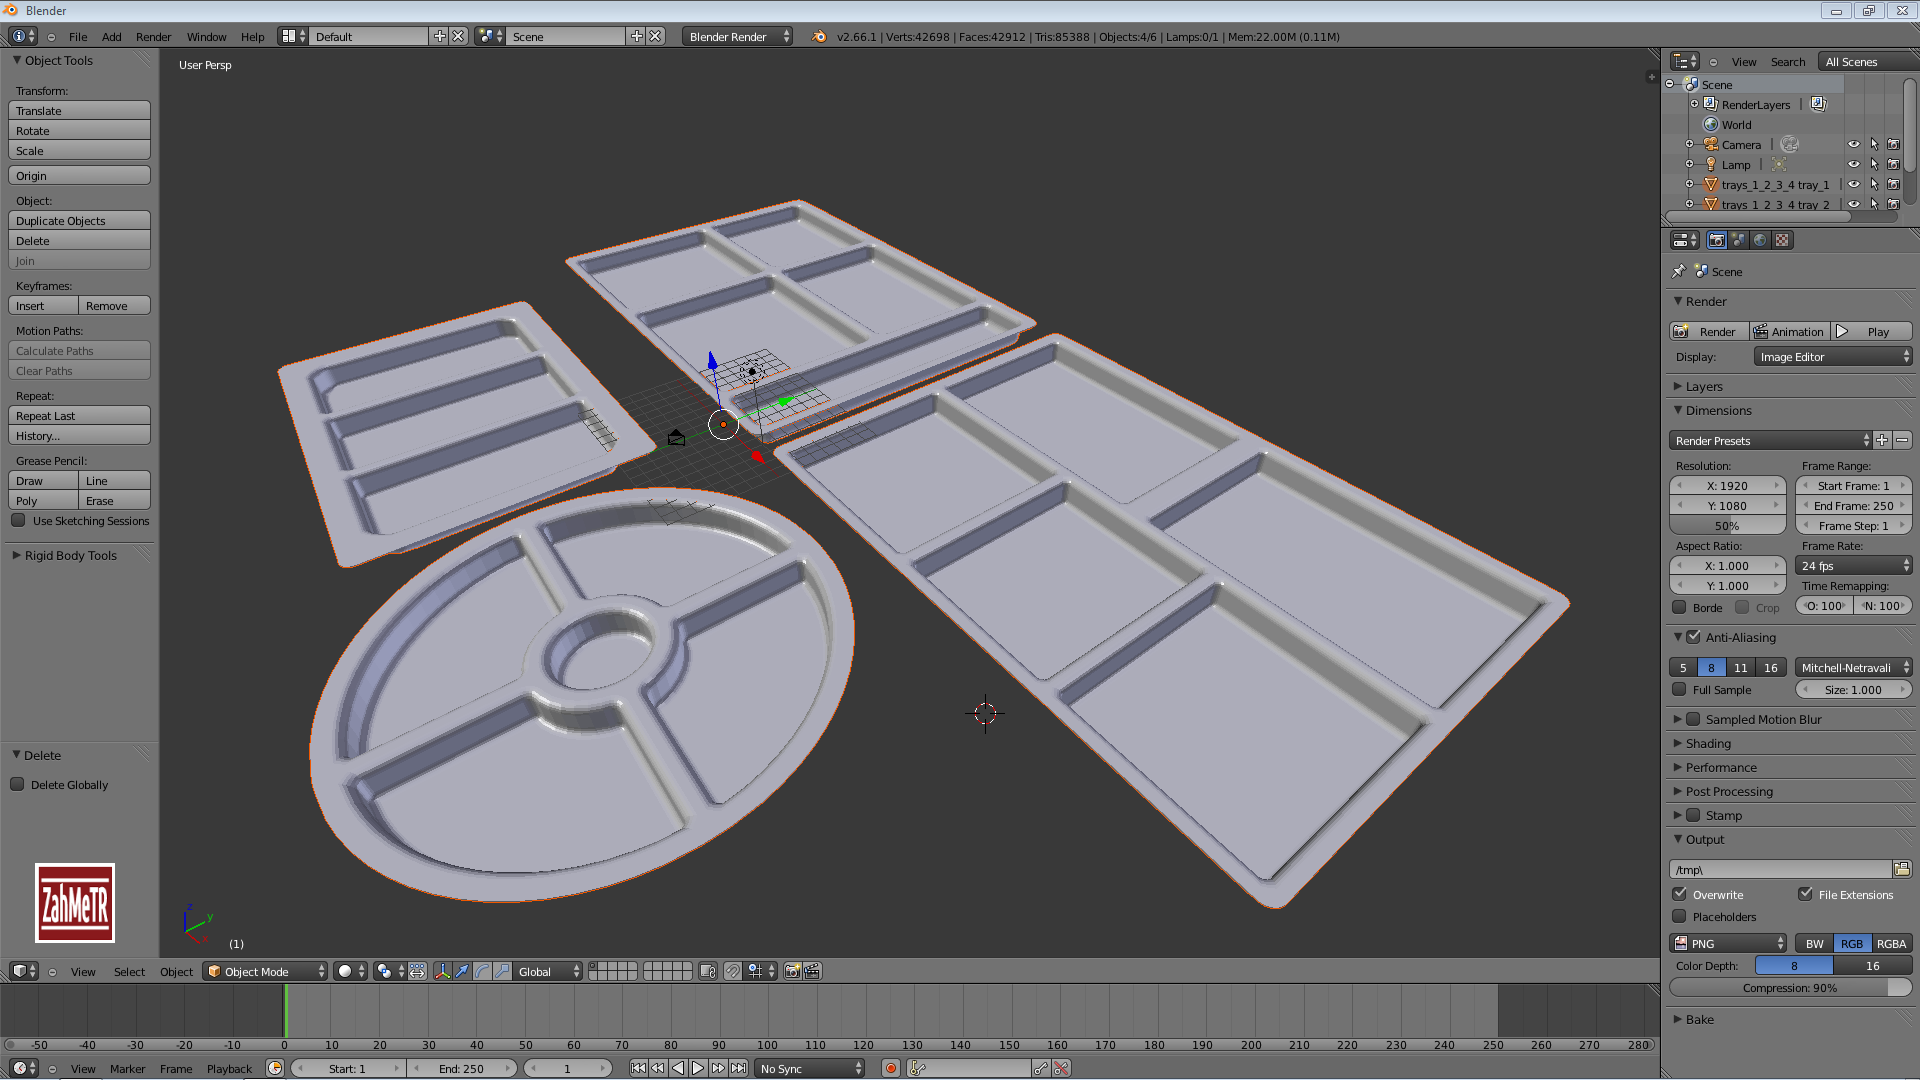This screenshot has height=1080, width=1920.
Task: Hide the Camera with eye icon
Action: point(1853,144)
